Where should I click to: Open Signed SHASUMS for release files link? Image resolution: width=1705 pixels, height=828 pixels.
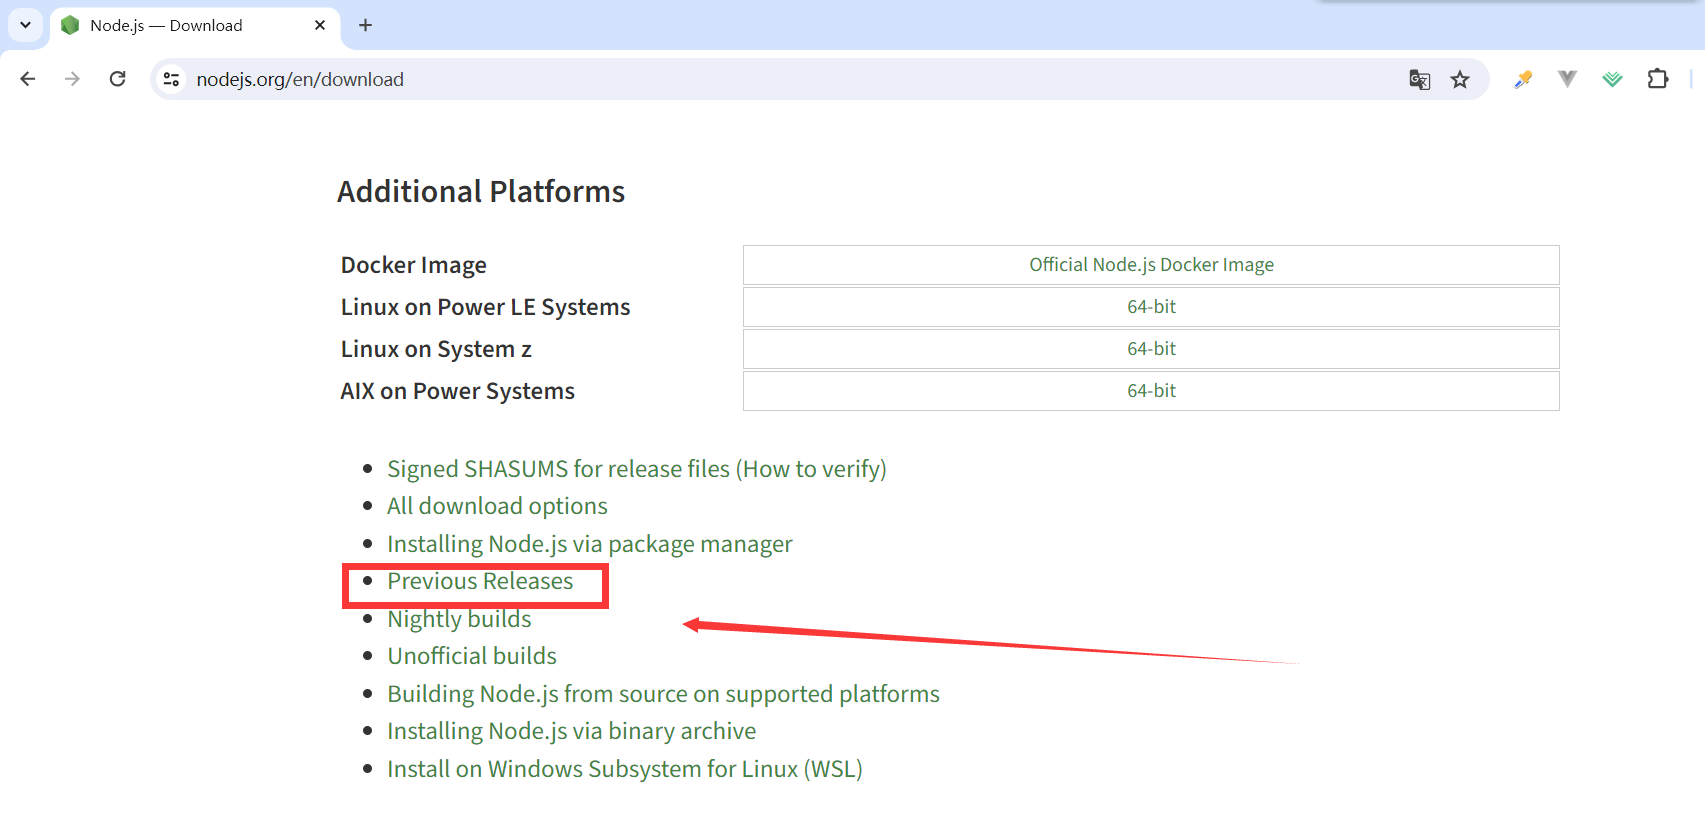[x=637, y=469]
